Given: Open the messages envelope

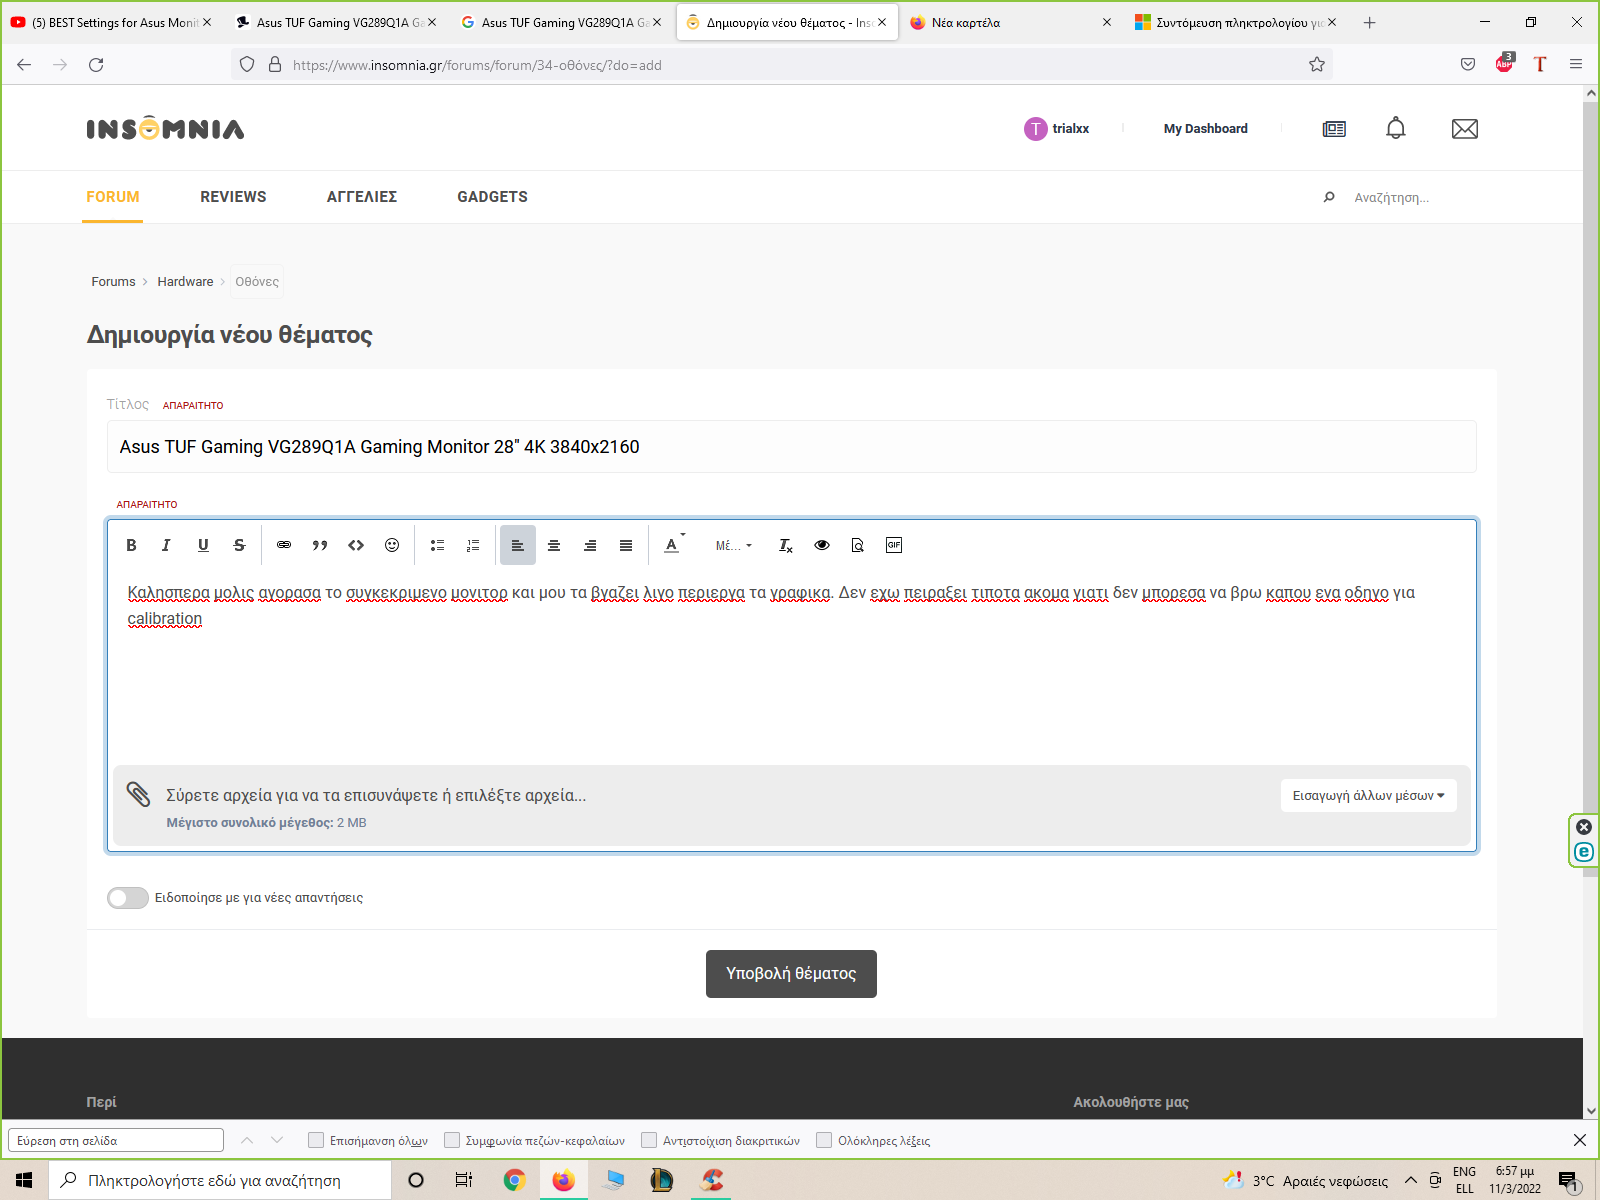Looking at the screenshot, I should pos(1465,129).
